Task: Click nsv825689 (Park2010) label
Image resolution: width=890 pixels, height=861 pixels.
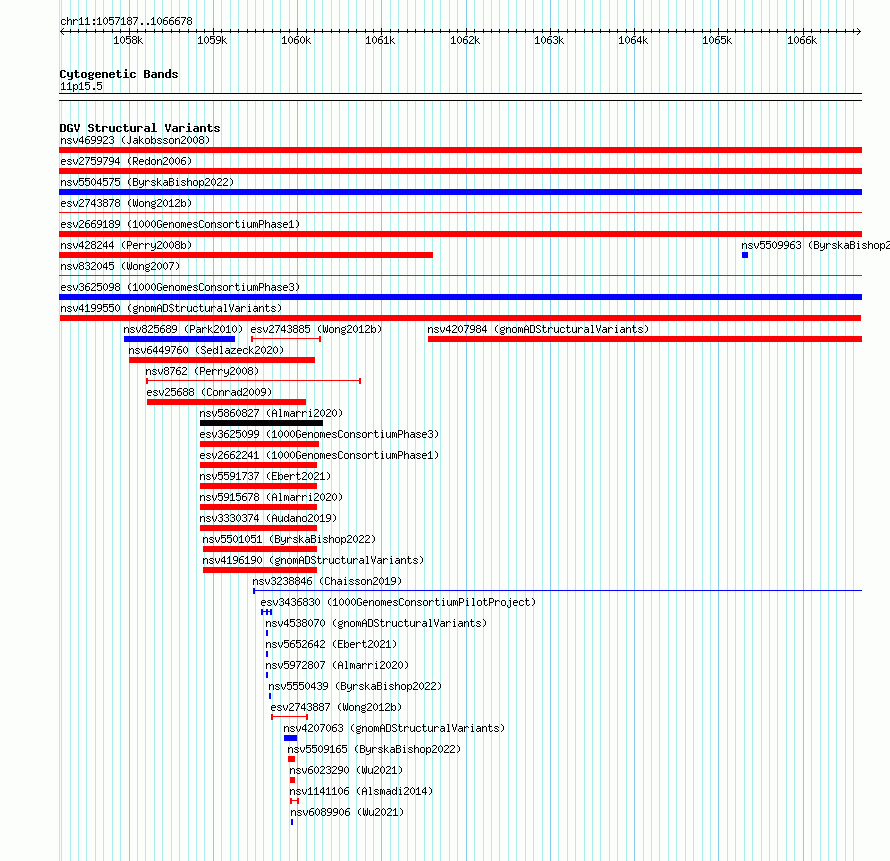Action: [x=183, y=329]
